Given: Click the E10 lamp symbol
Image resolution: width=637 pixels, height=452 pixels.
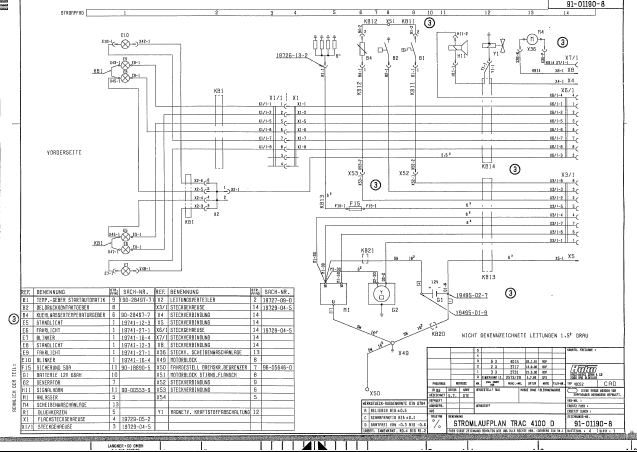Looking at the screenshot, I should (x=125, y=43).
